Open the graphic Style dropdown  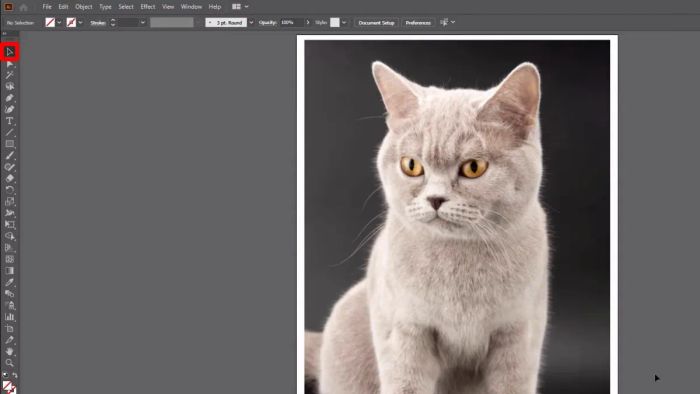click(x=344, y=22)
